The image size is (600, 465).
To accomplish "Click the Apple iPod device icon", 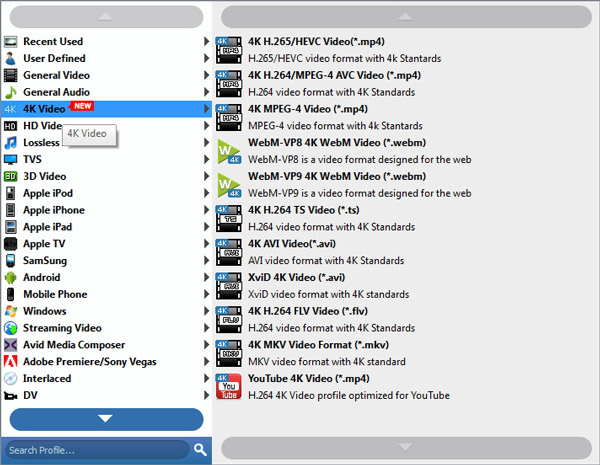I will click(10, 193).
